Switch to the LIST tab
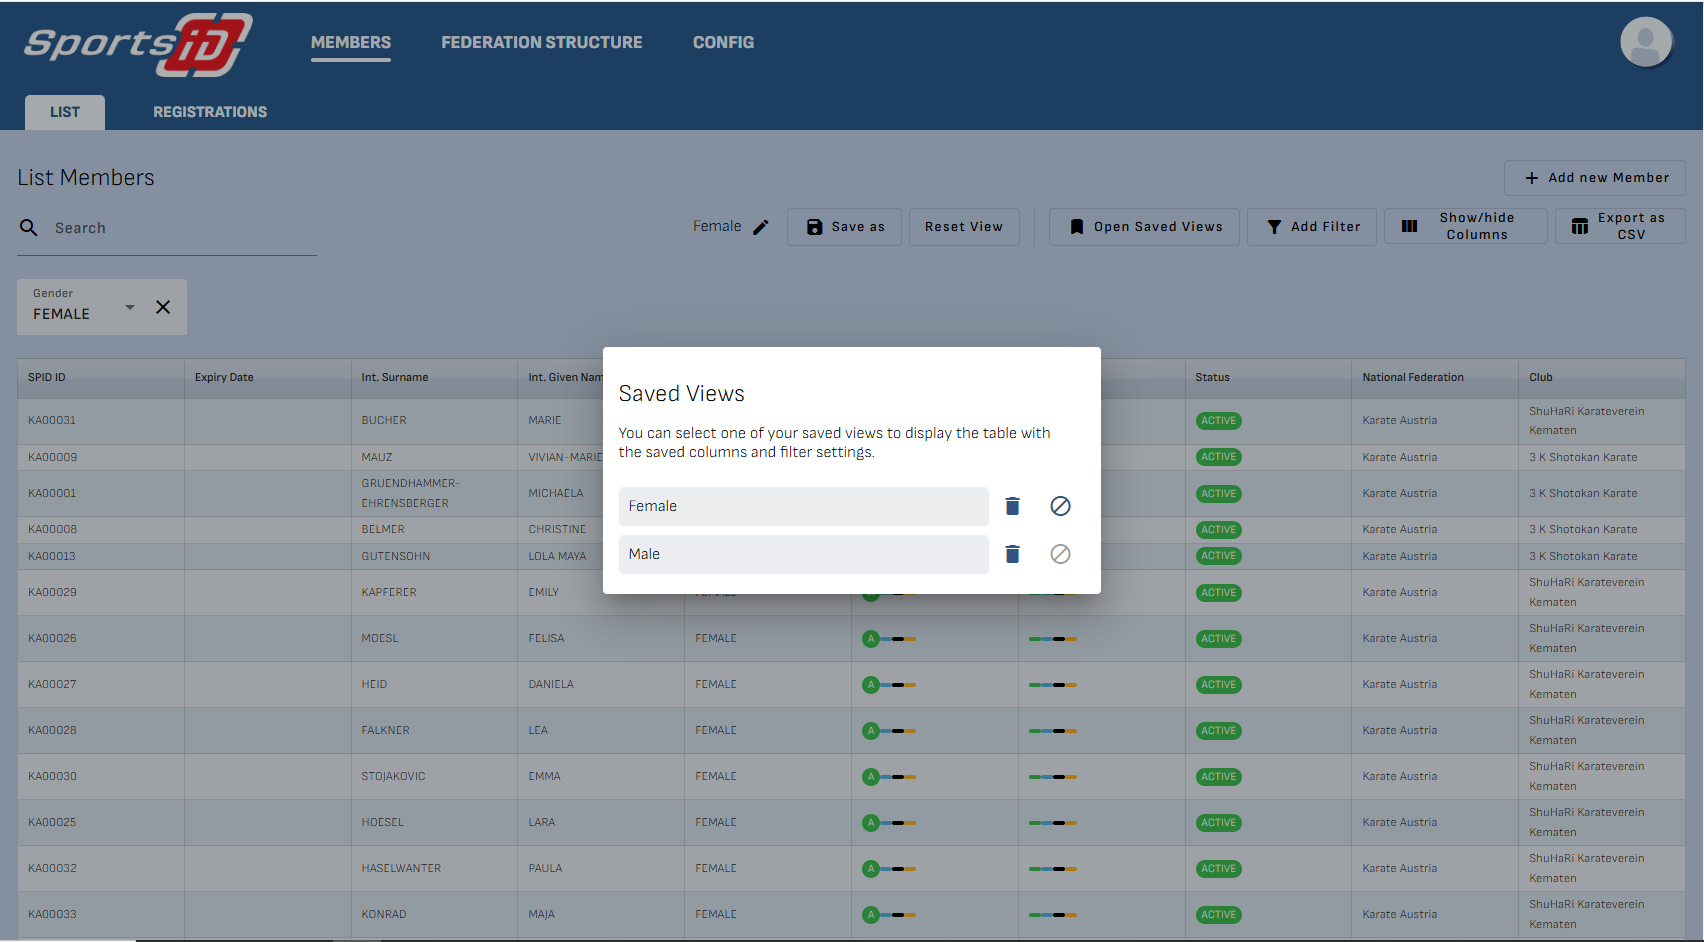The width and height of the screenshot is (1704, 942). 65,112
